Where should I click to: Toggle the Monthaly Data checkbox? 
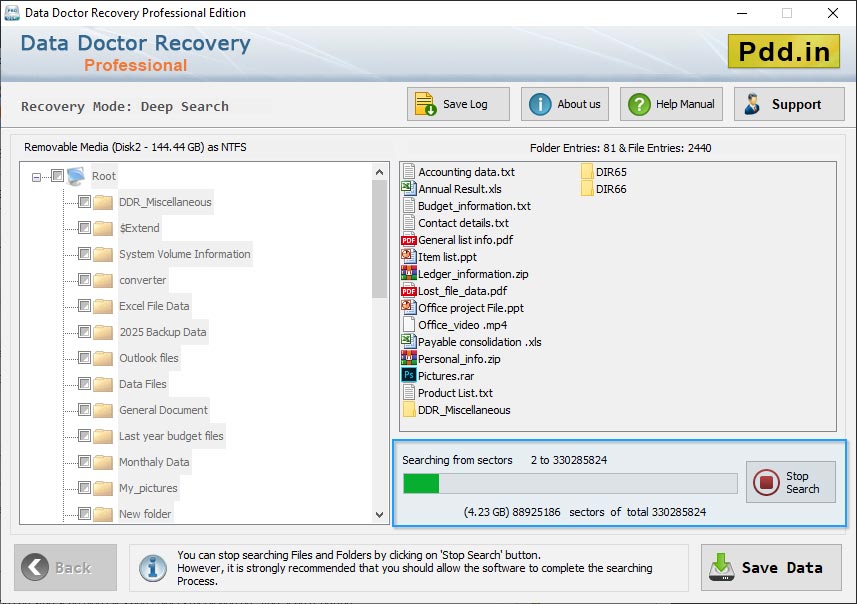pyautogui.click(x=84, y=461)
